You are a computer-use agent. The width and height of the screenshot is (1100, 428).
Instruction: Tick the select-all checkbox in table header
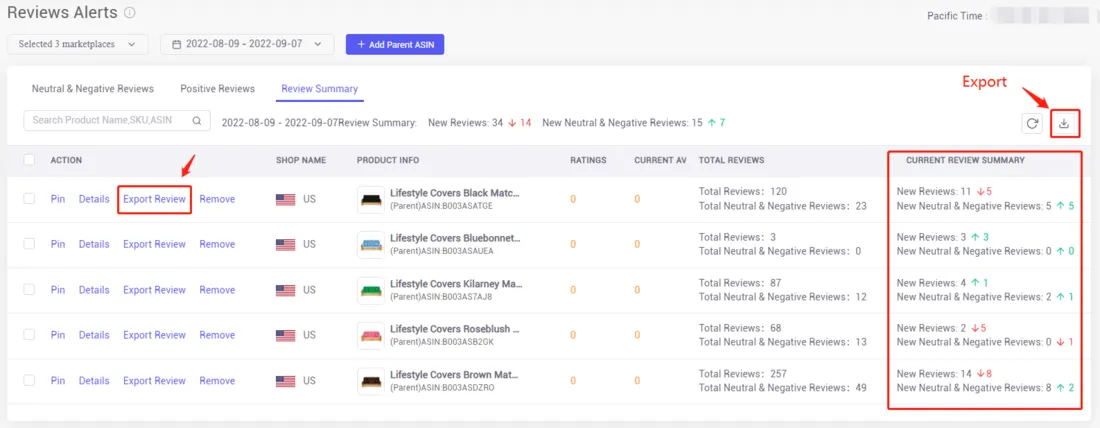coord(29,160)
